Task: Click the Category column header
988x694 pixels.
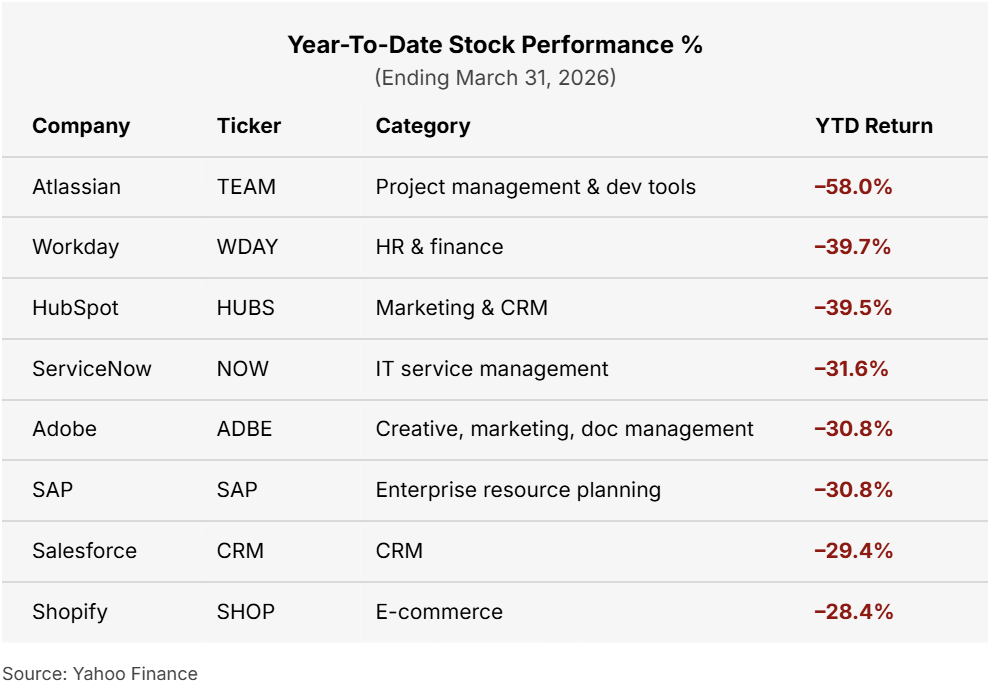Action: pyautogui.click(x=422, y=126)
